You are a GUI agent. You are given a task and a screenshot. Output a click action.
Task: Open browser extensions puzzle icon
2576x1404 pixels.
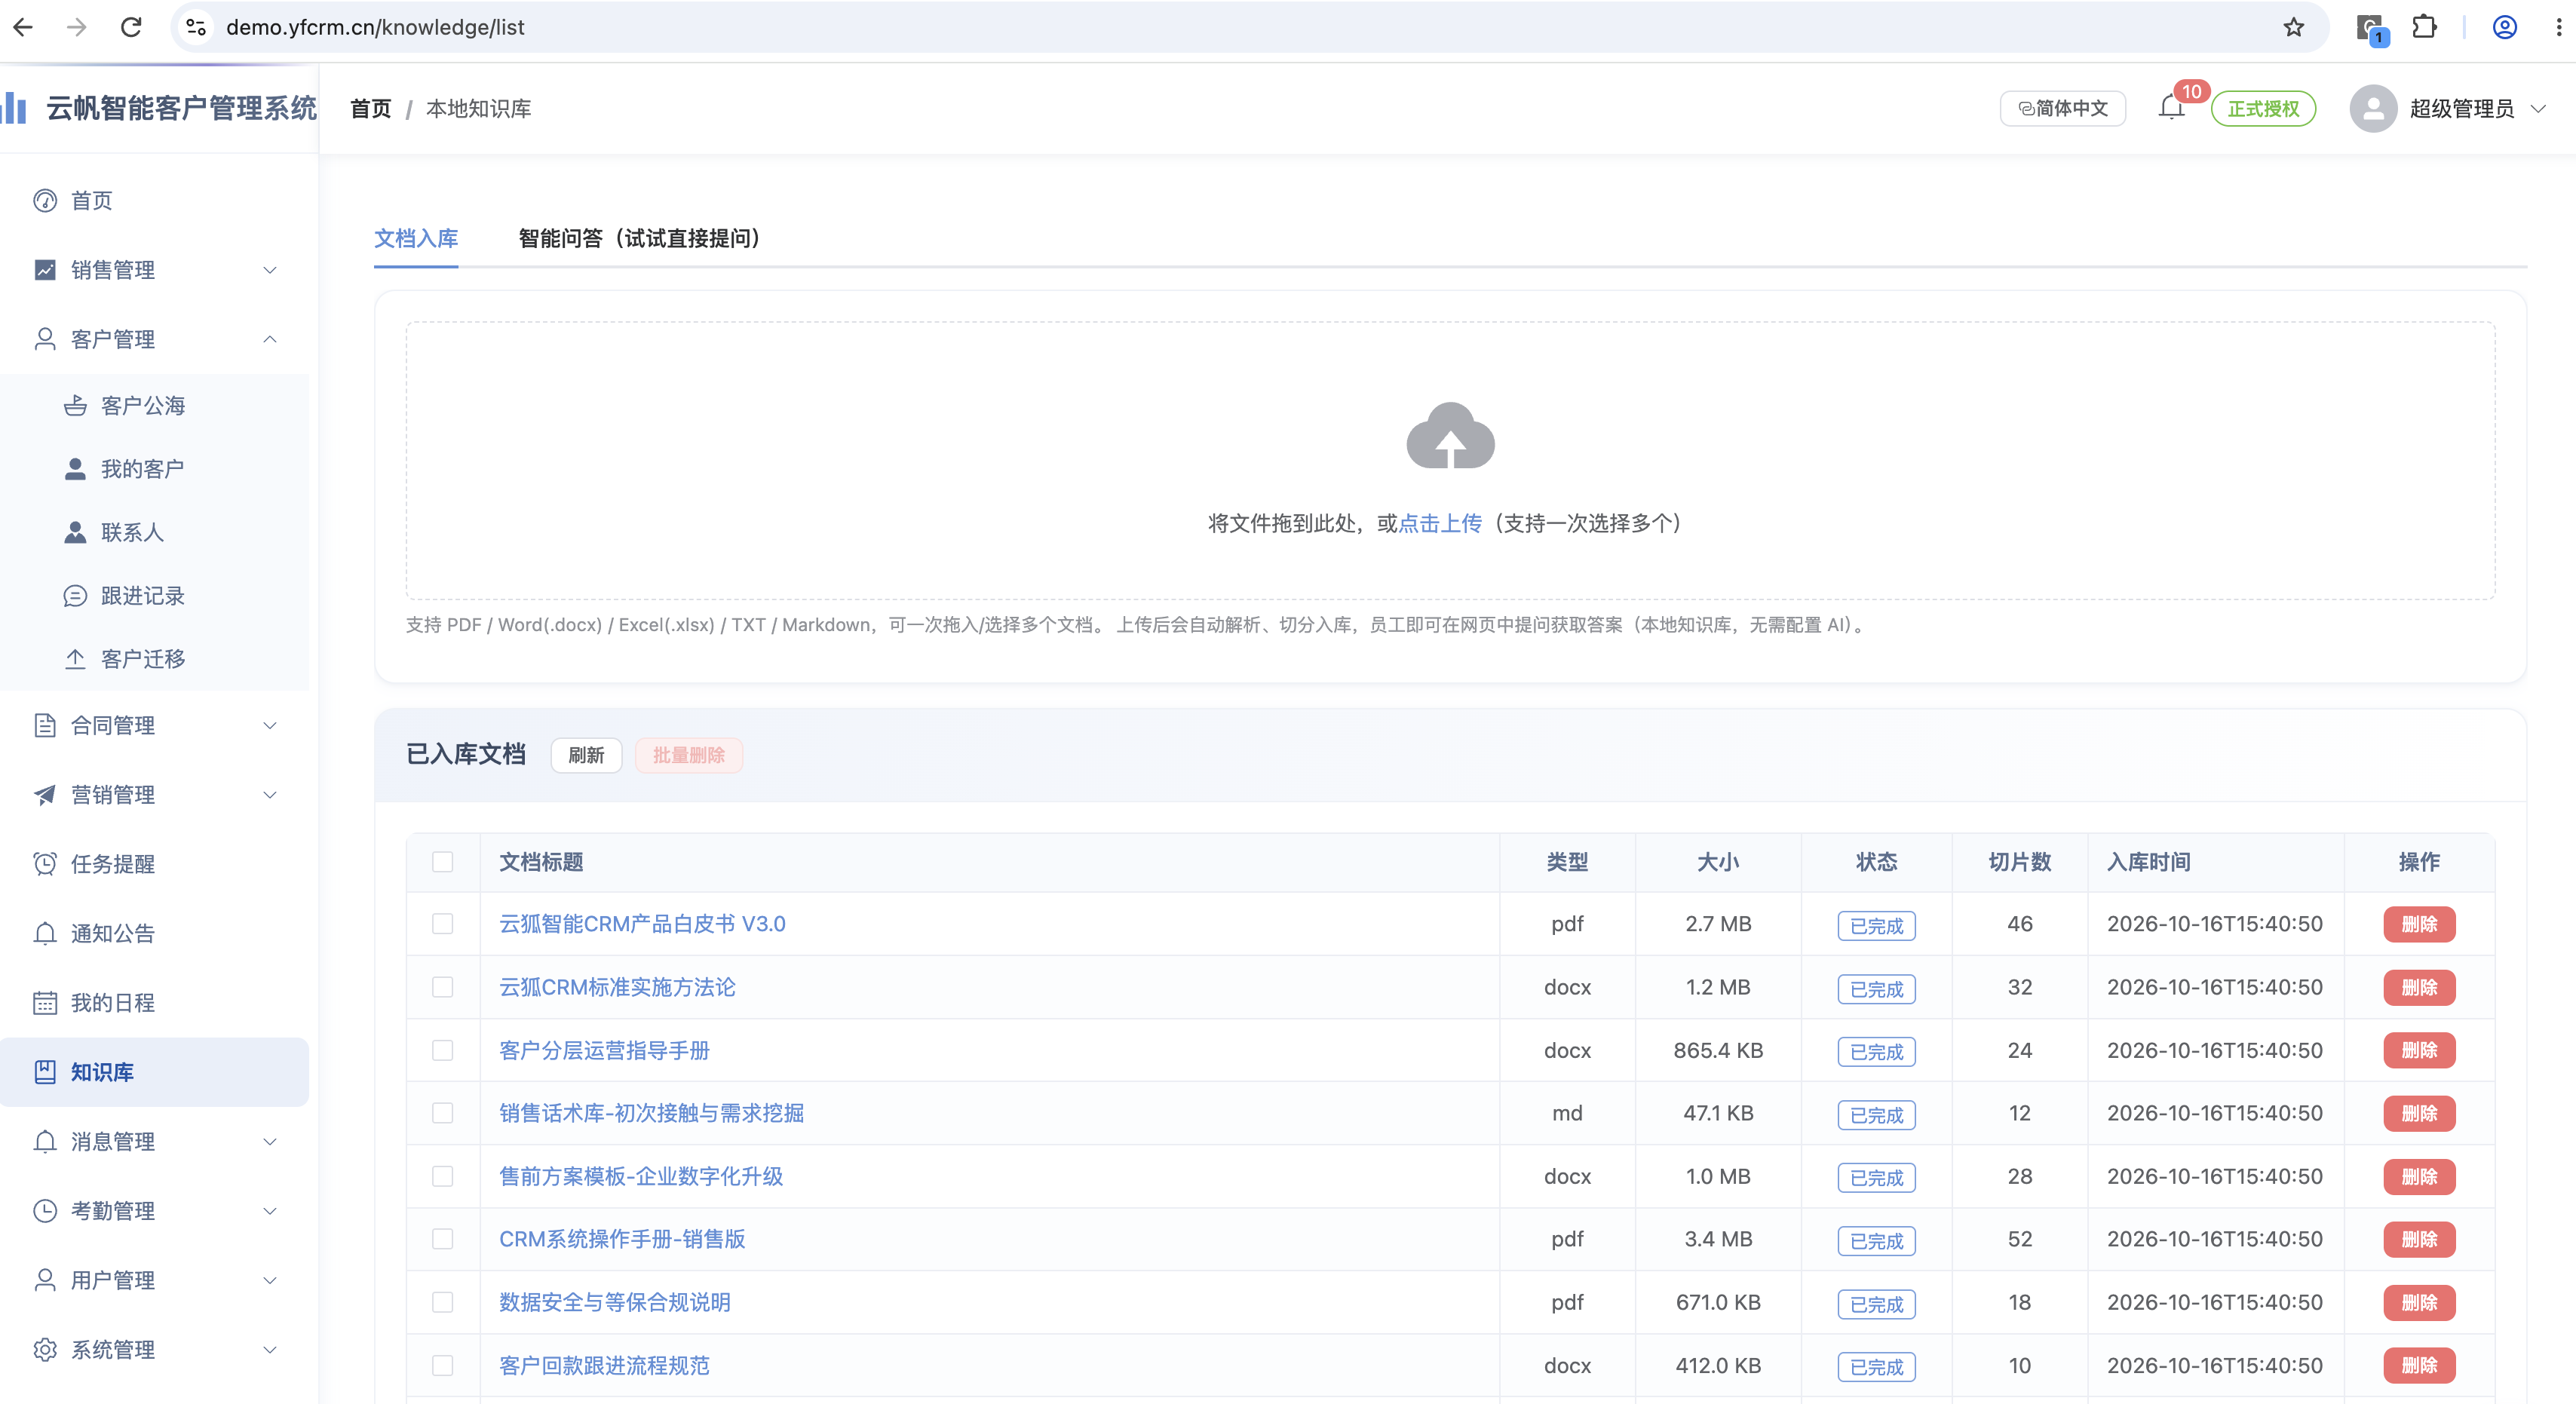coord(2424,27)
